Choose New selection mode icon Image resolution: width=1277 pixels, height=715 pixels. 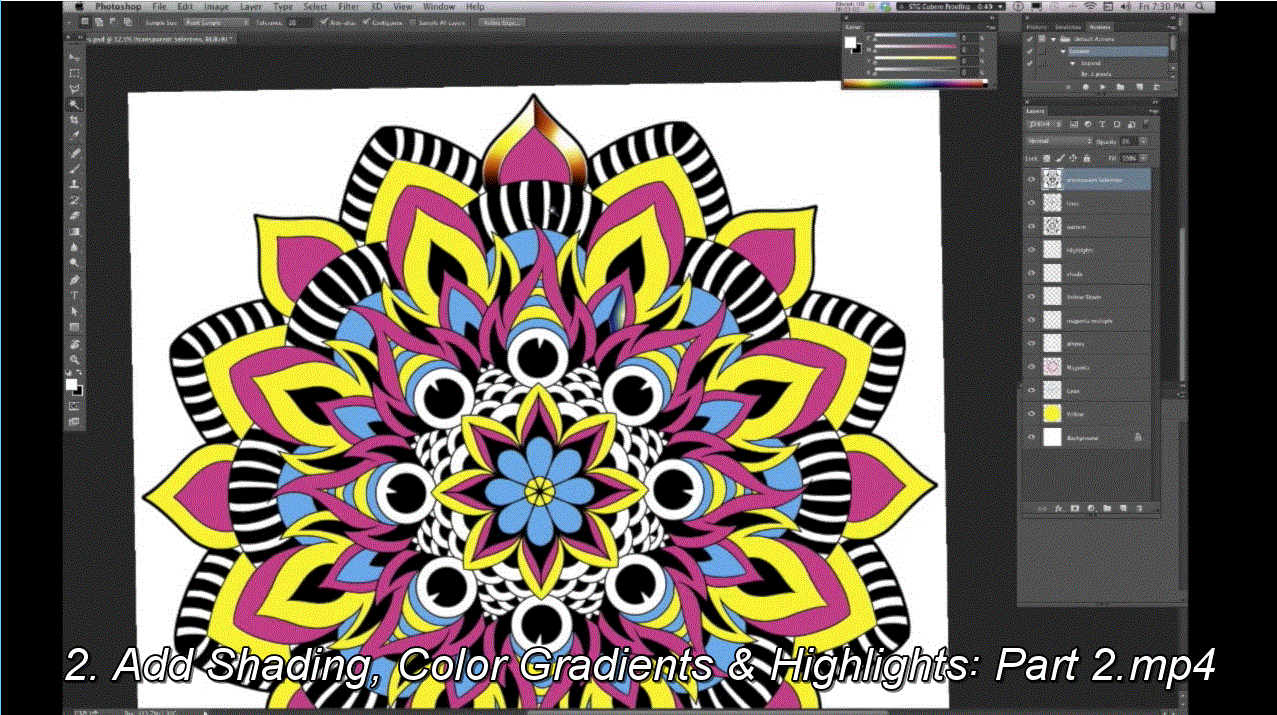click(85, 21)
